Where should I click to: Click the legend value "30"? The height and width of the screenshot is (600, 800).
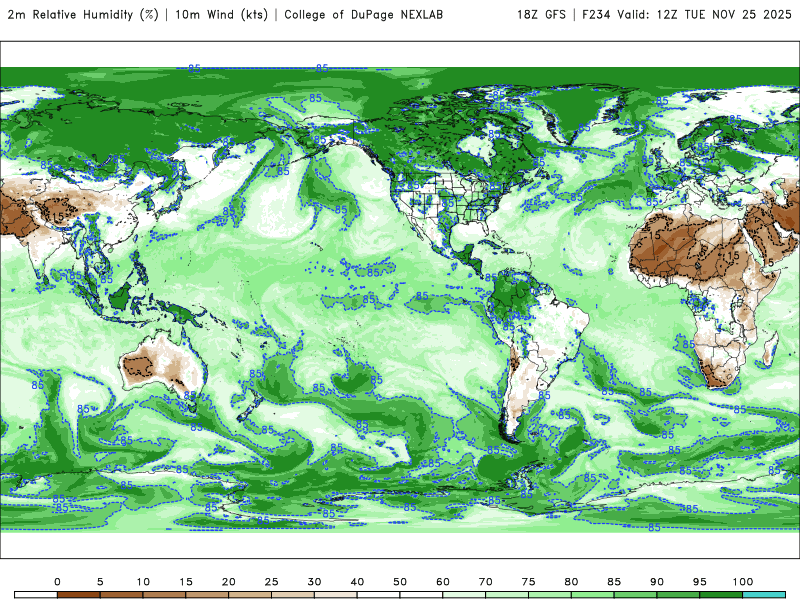(x=314, y=582)
